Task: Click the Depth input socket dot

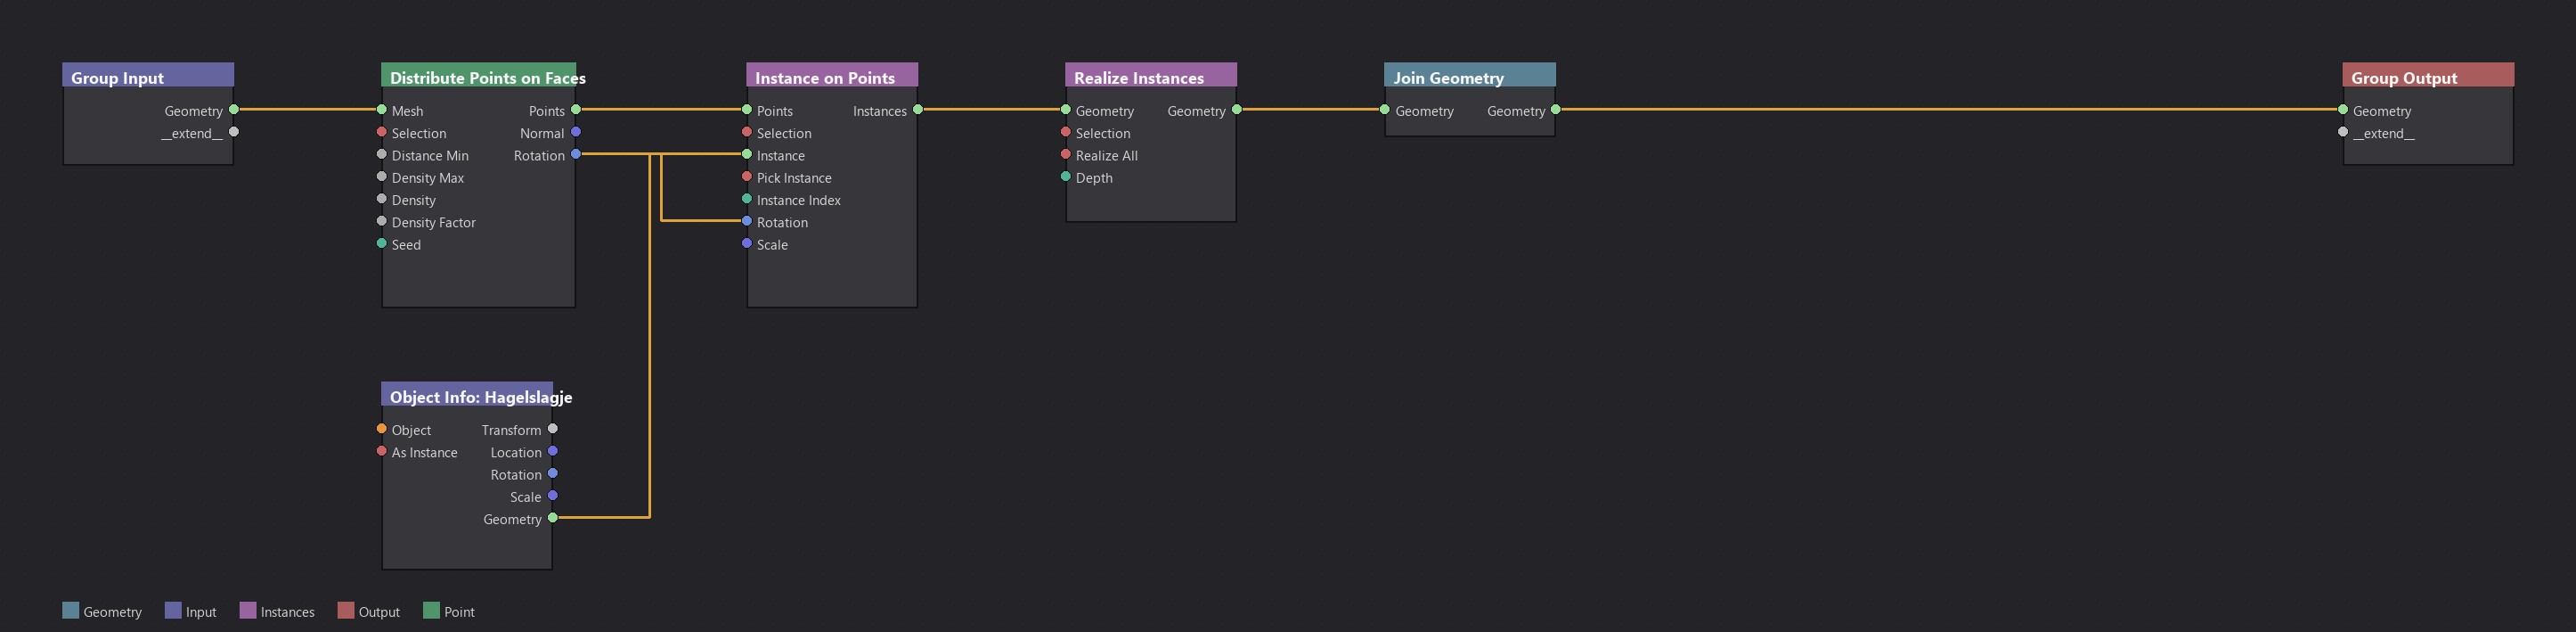Action: tap(1066, 177)
